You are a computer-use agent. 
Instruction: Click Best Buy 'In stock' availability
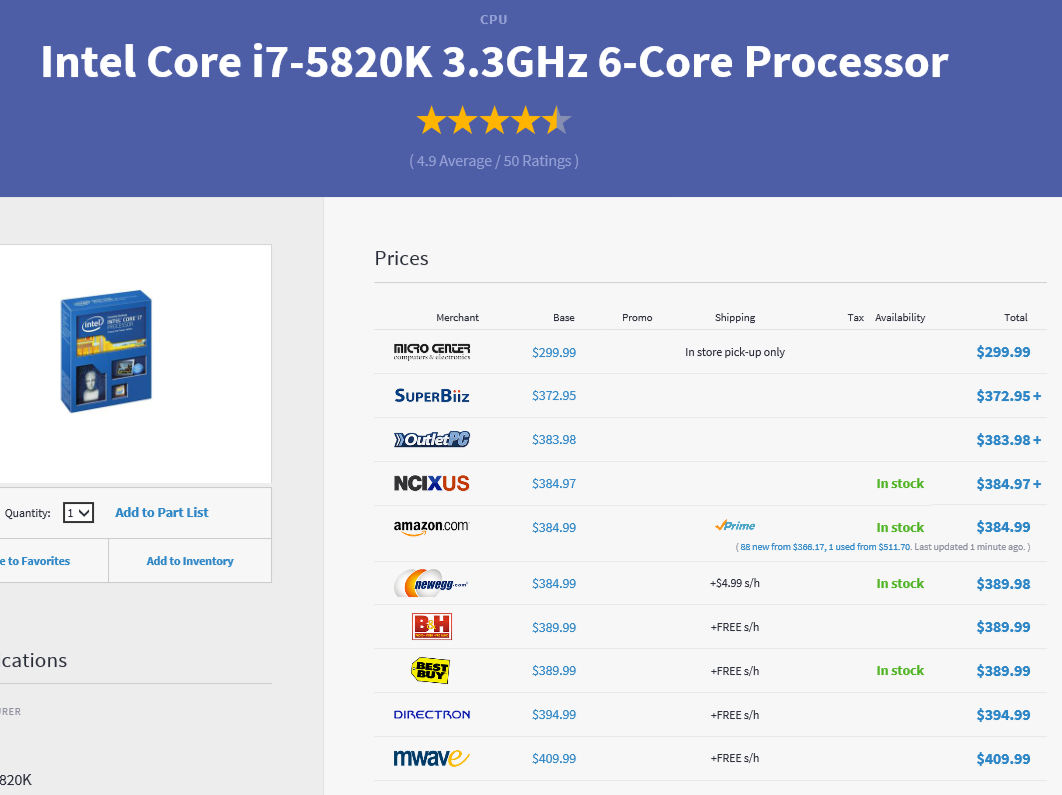coord(900,670)
